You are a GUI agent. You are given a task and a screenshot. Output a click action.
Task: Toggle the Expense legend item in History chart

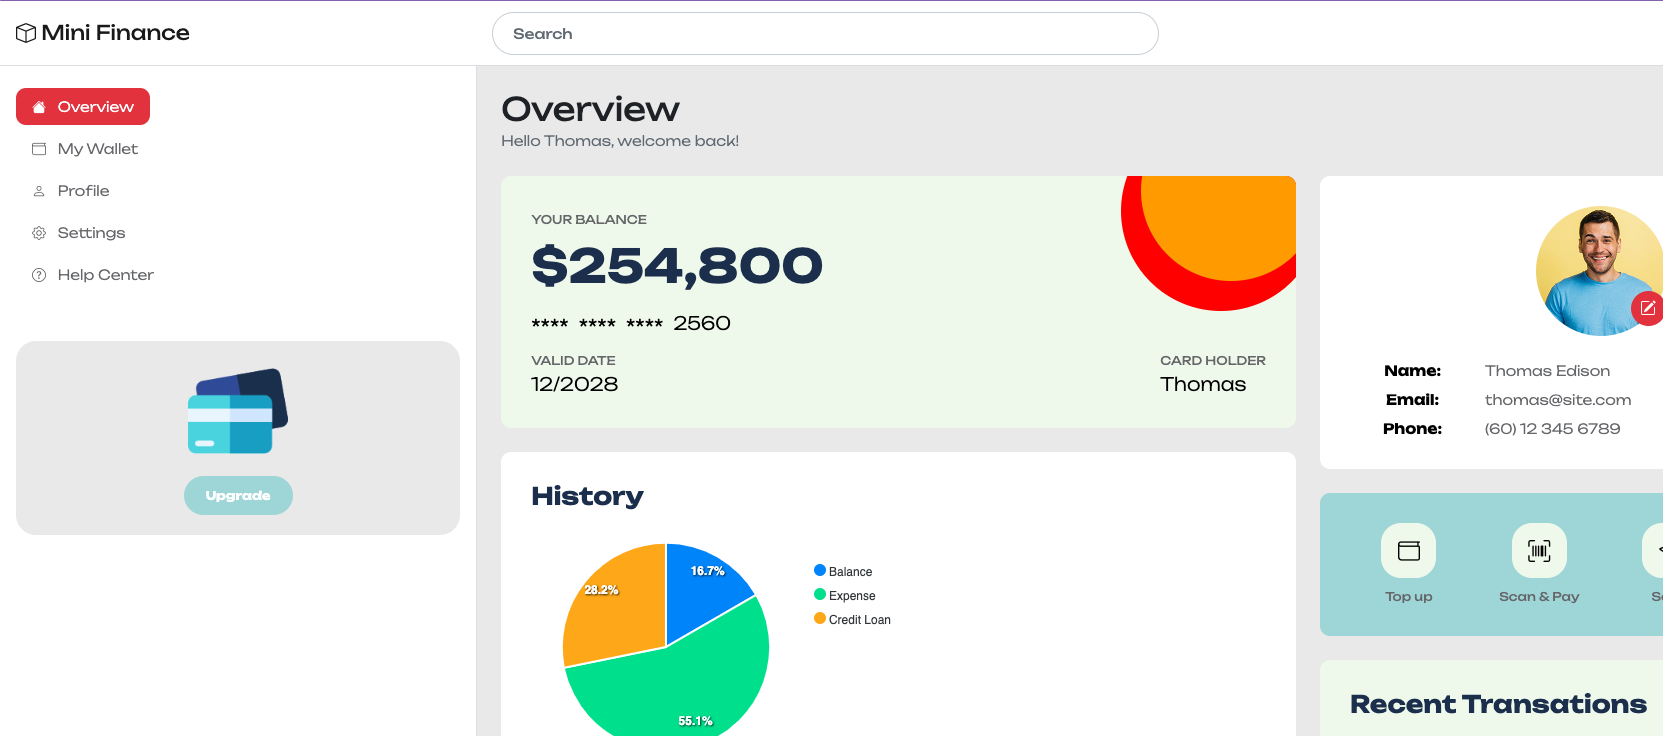845,595
